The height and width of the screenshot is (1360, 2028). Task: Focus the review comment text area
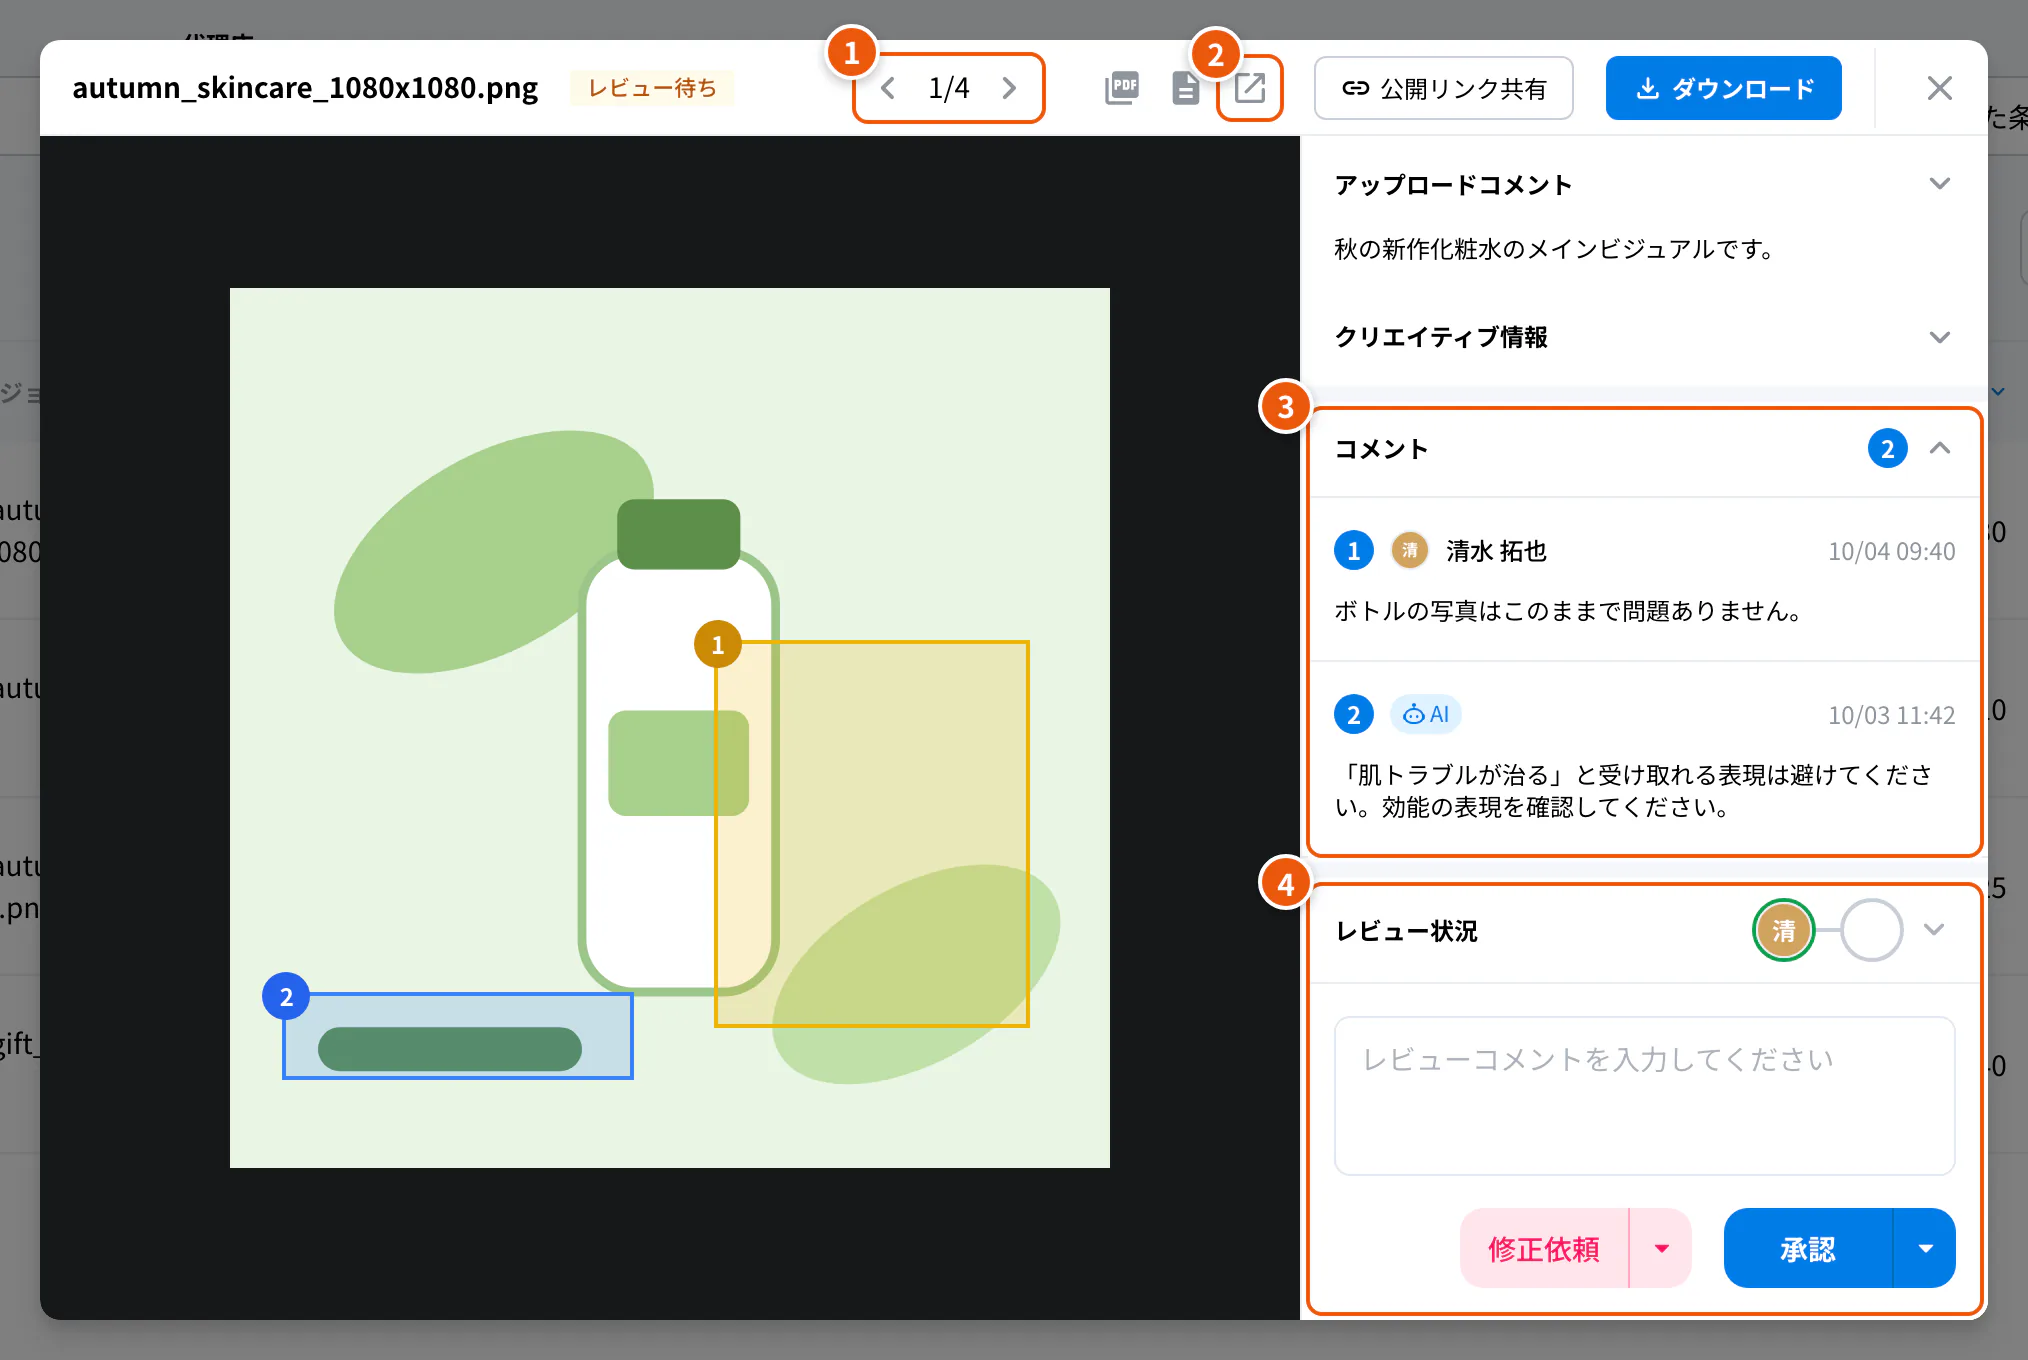coord(1644,1096)
